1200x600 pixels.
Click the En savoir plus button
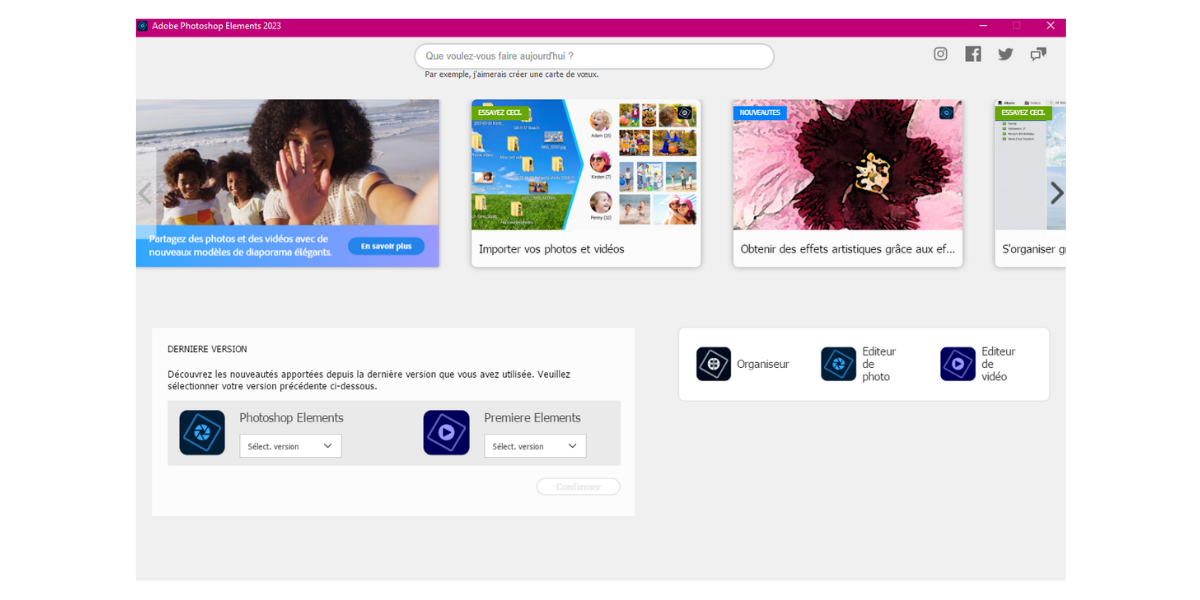(386, 246)
